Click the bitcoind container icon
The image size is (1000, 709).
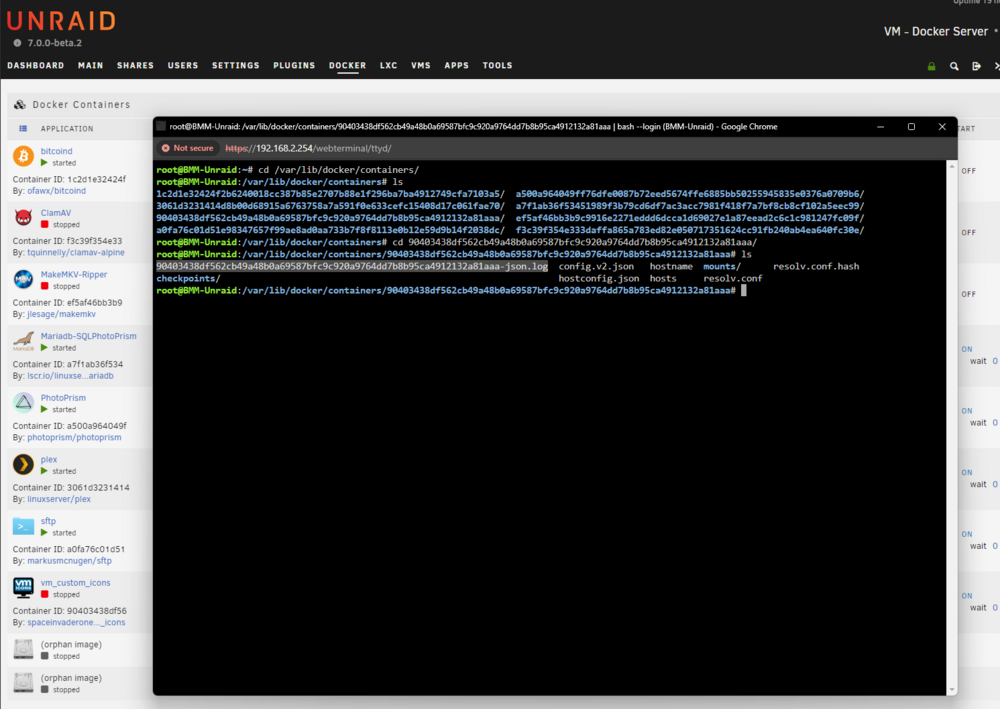[x=24, y=156]
